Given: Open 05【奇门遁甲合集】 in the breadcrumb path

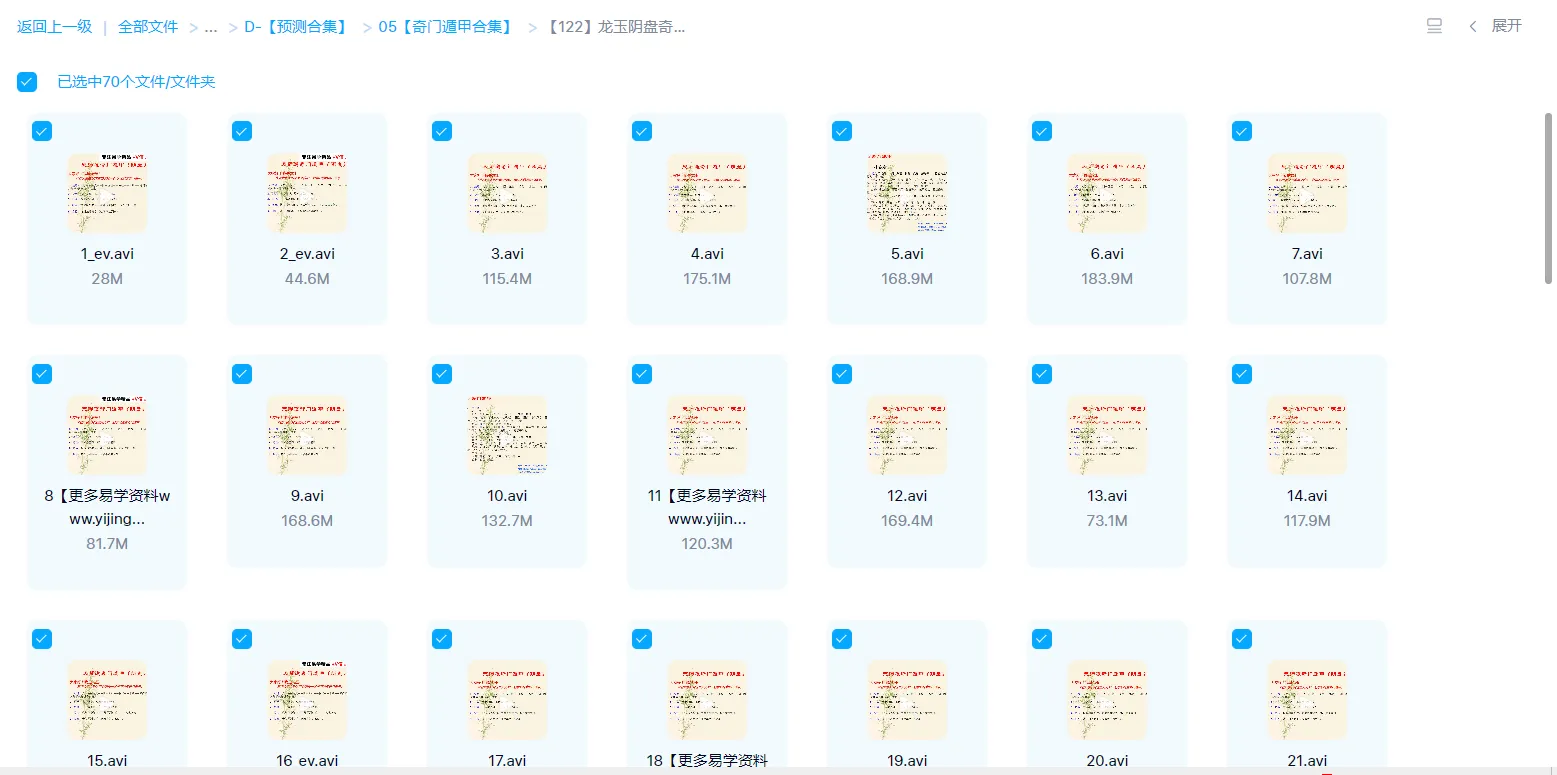Looking at the screenshot, I should tap(443, 27).
